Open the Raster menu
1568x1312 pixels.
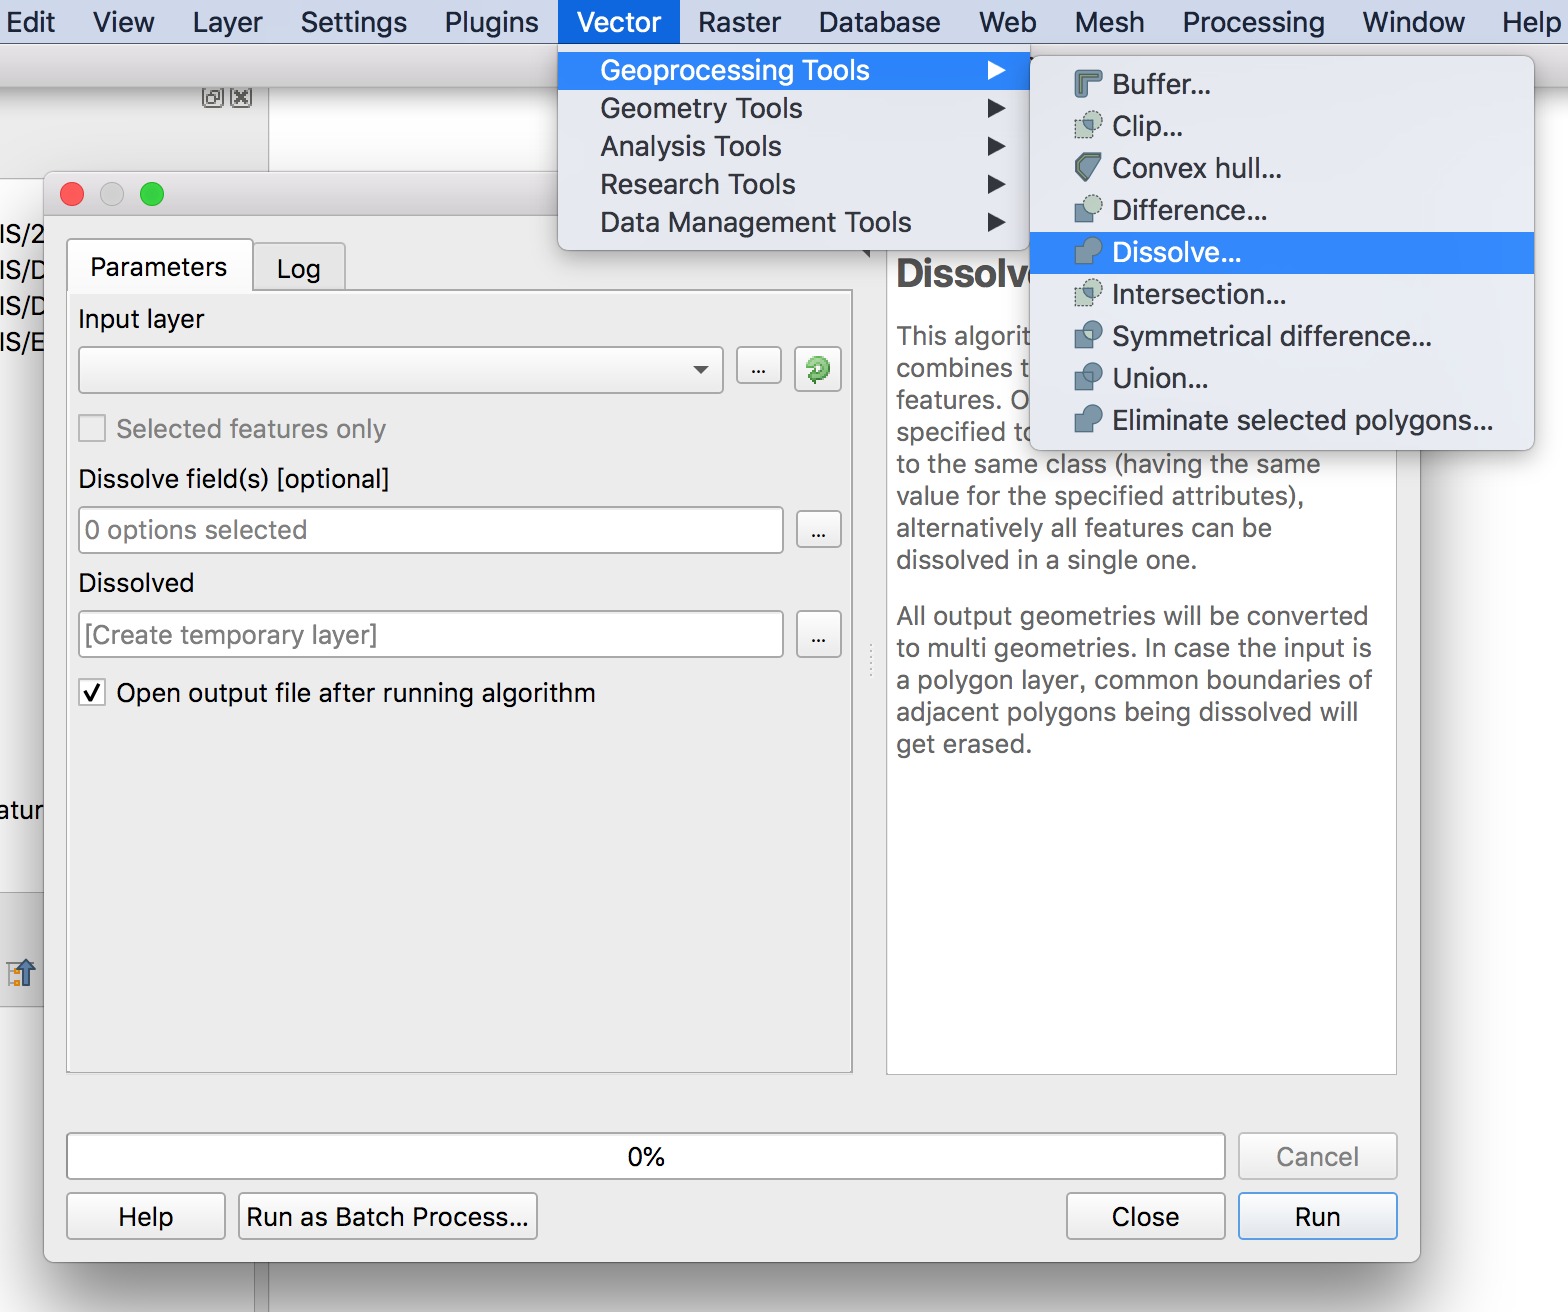click(739, 22)
